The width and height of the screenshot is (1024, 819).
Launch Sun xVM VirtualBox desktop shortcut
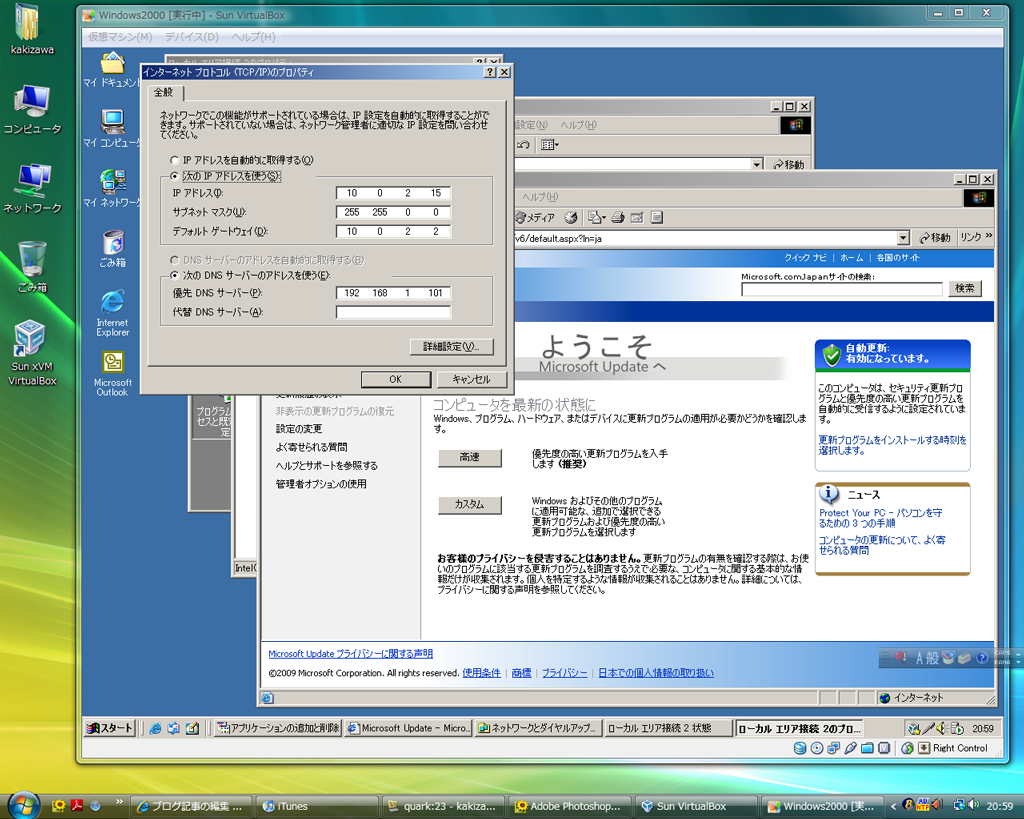(31, 353)
